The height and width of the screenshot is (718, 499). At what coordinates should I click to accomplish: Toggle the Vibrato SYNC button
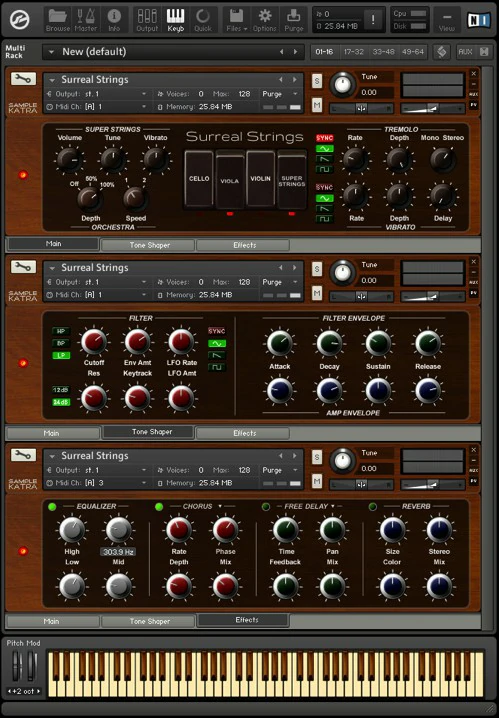click(x=325, y=188)
